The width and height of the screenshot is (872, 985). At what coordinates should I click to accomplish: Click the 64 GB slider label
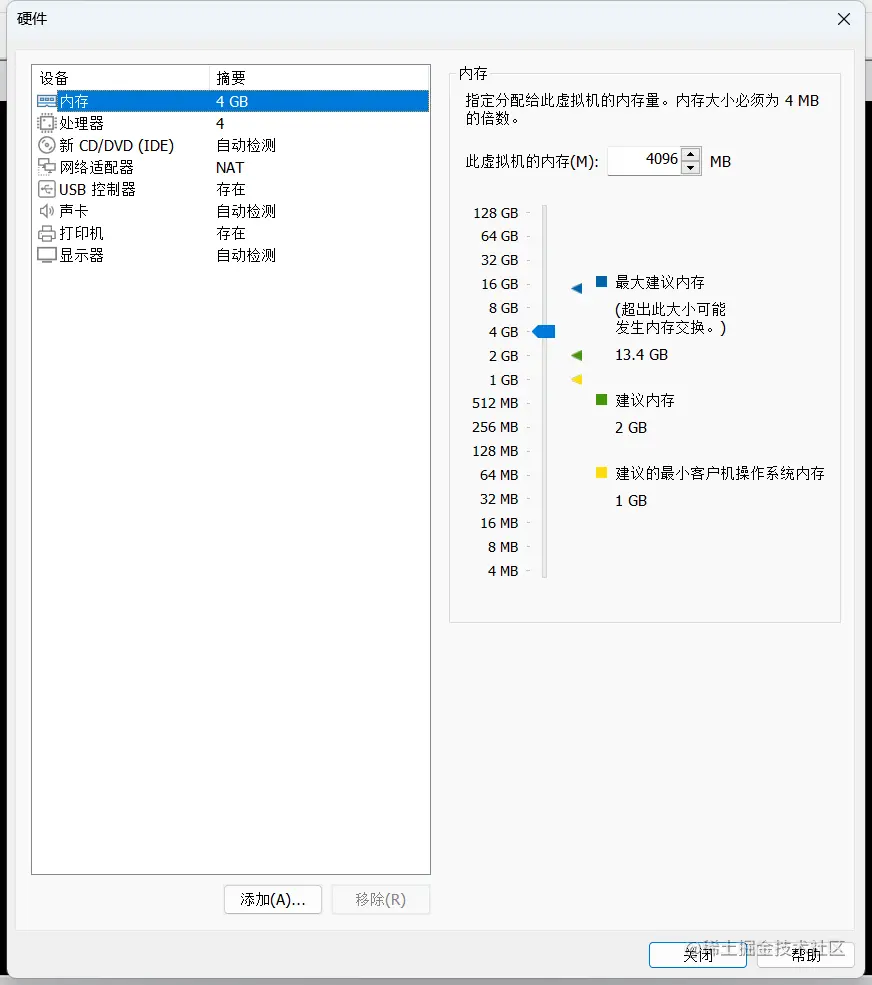point(499,236)
